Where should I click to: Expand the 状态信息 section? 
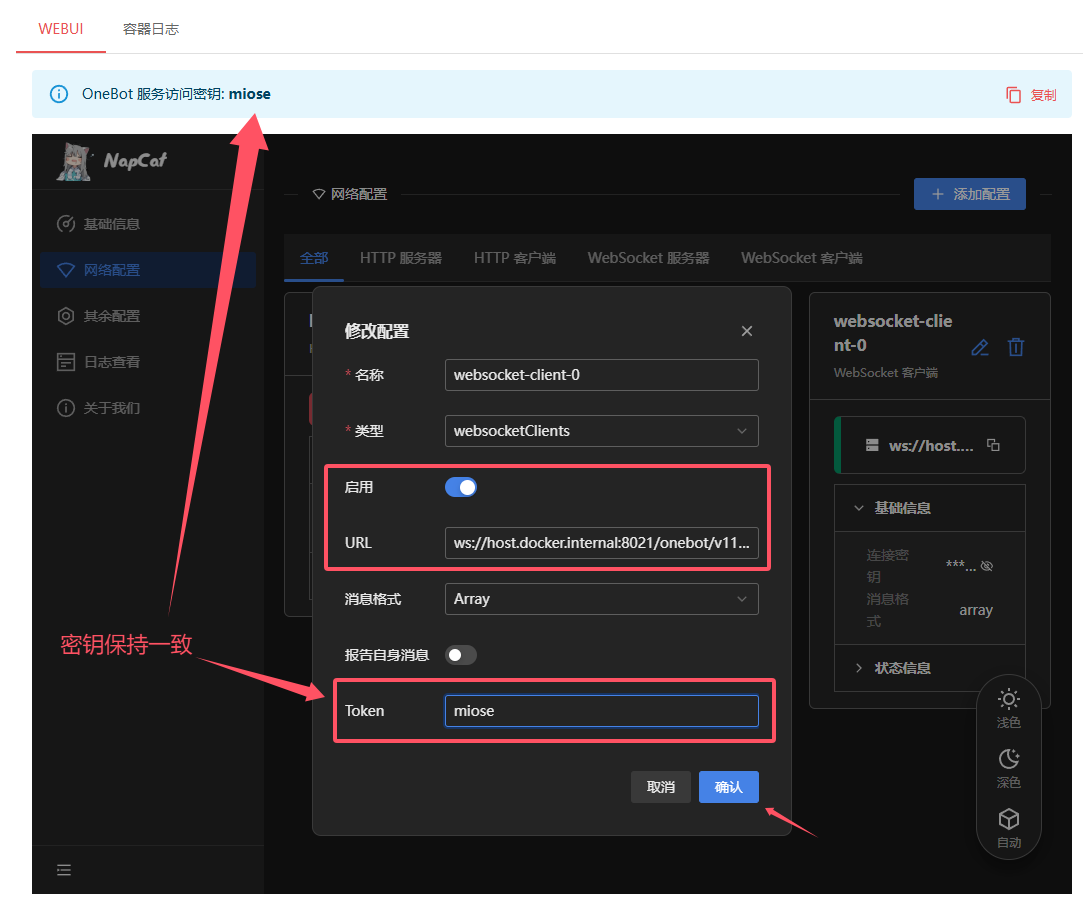coord(903,668)
